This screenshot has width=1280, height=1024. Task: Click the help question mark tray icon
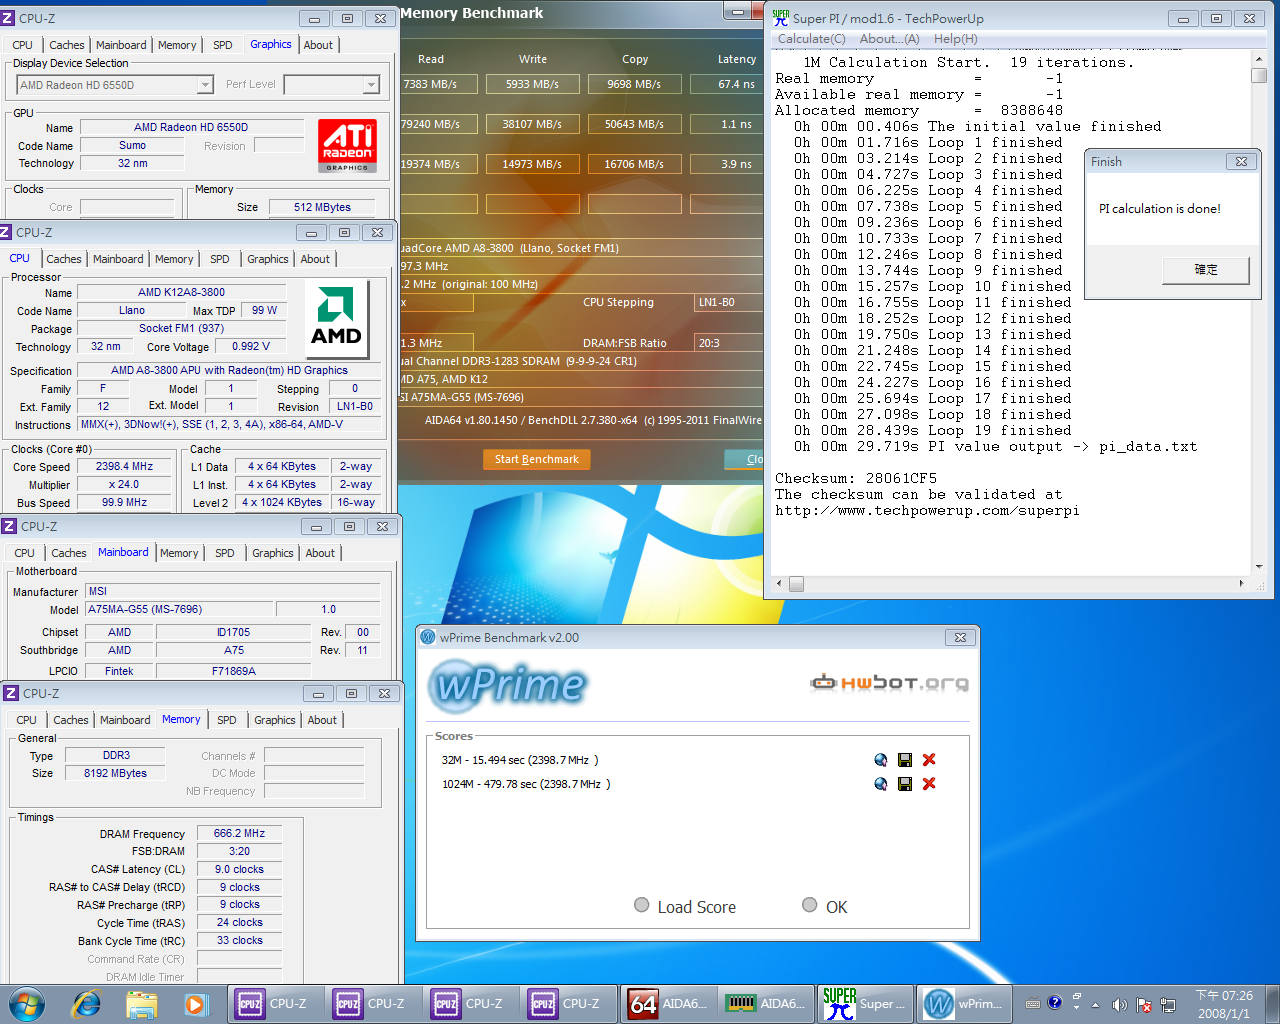1054,1002
